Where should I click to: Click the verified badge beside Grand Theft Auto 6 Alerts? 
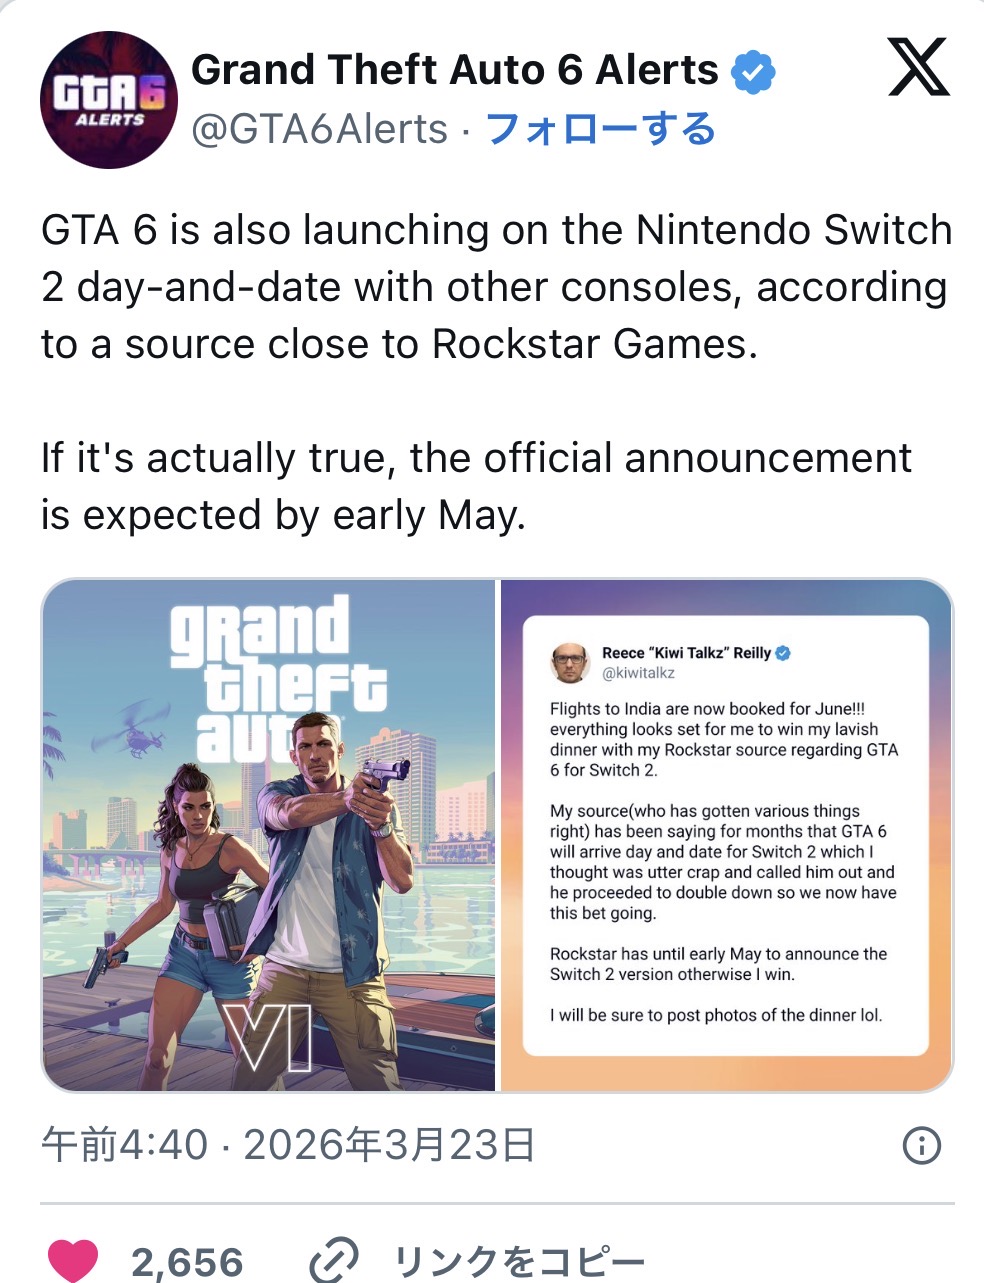pos(753,71)
